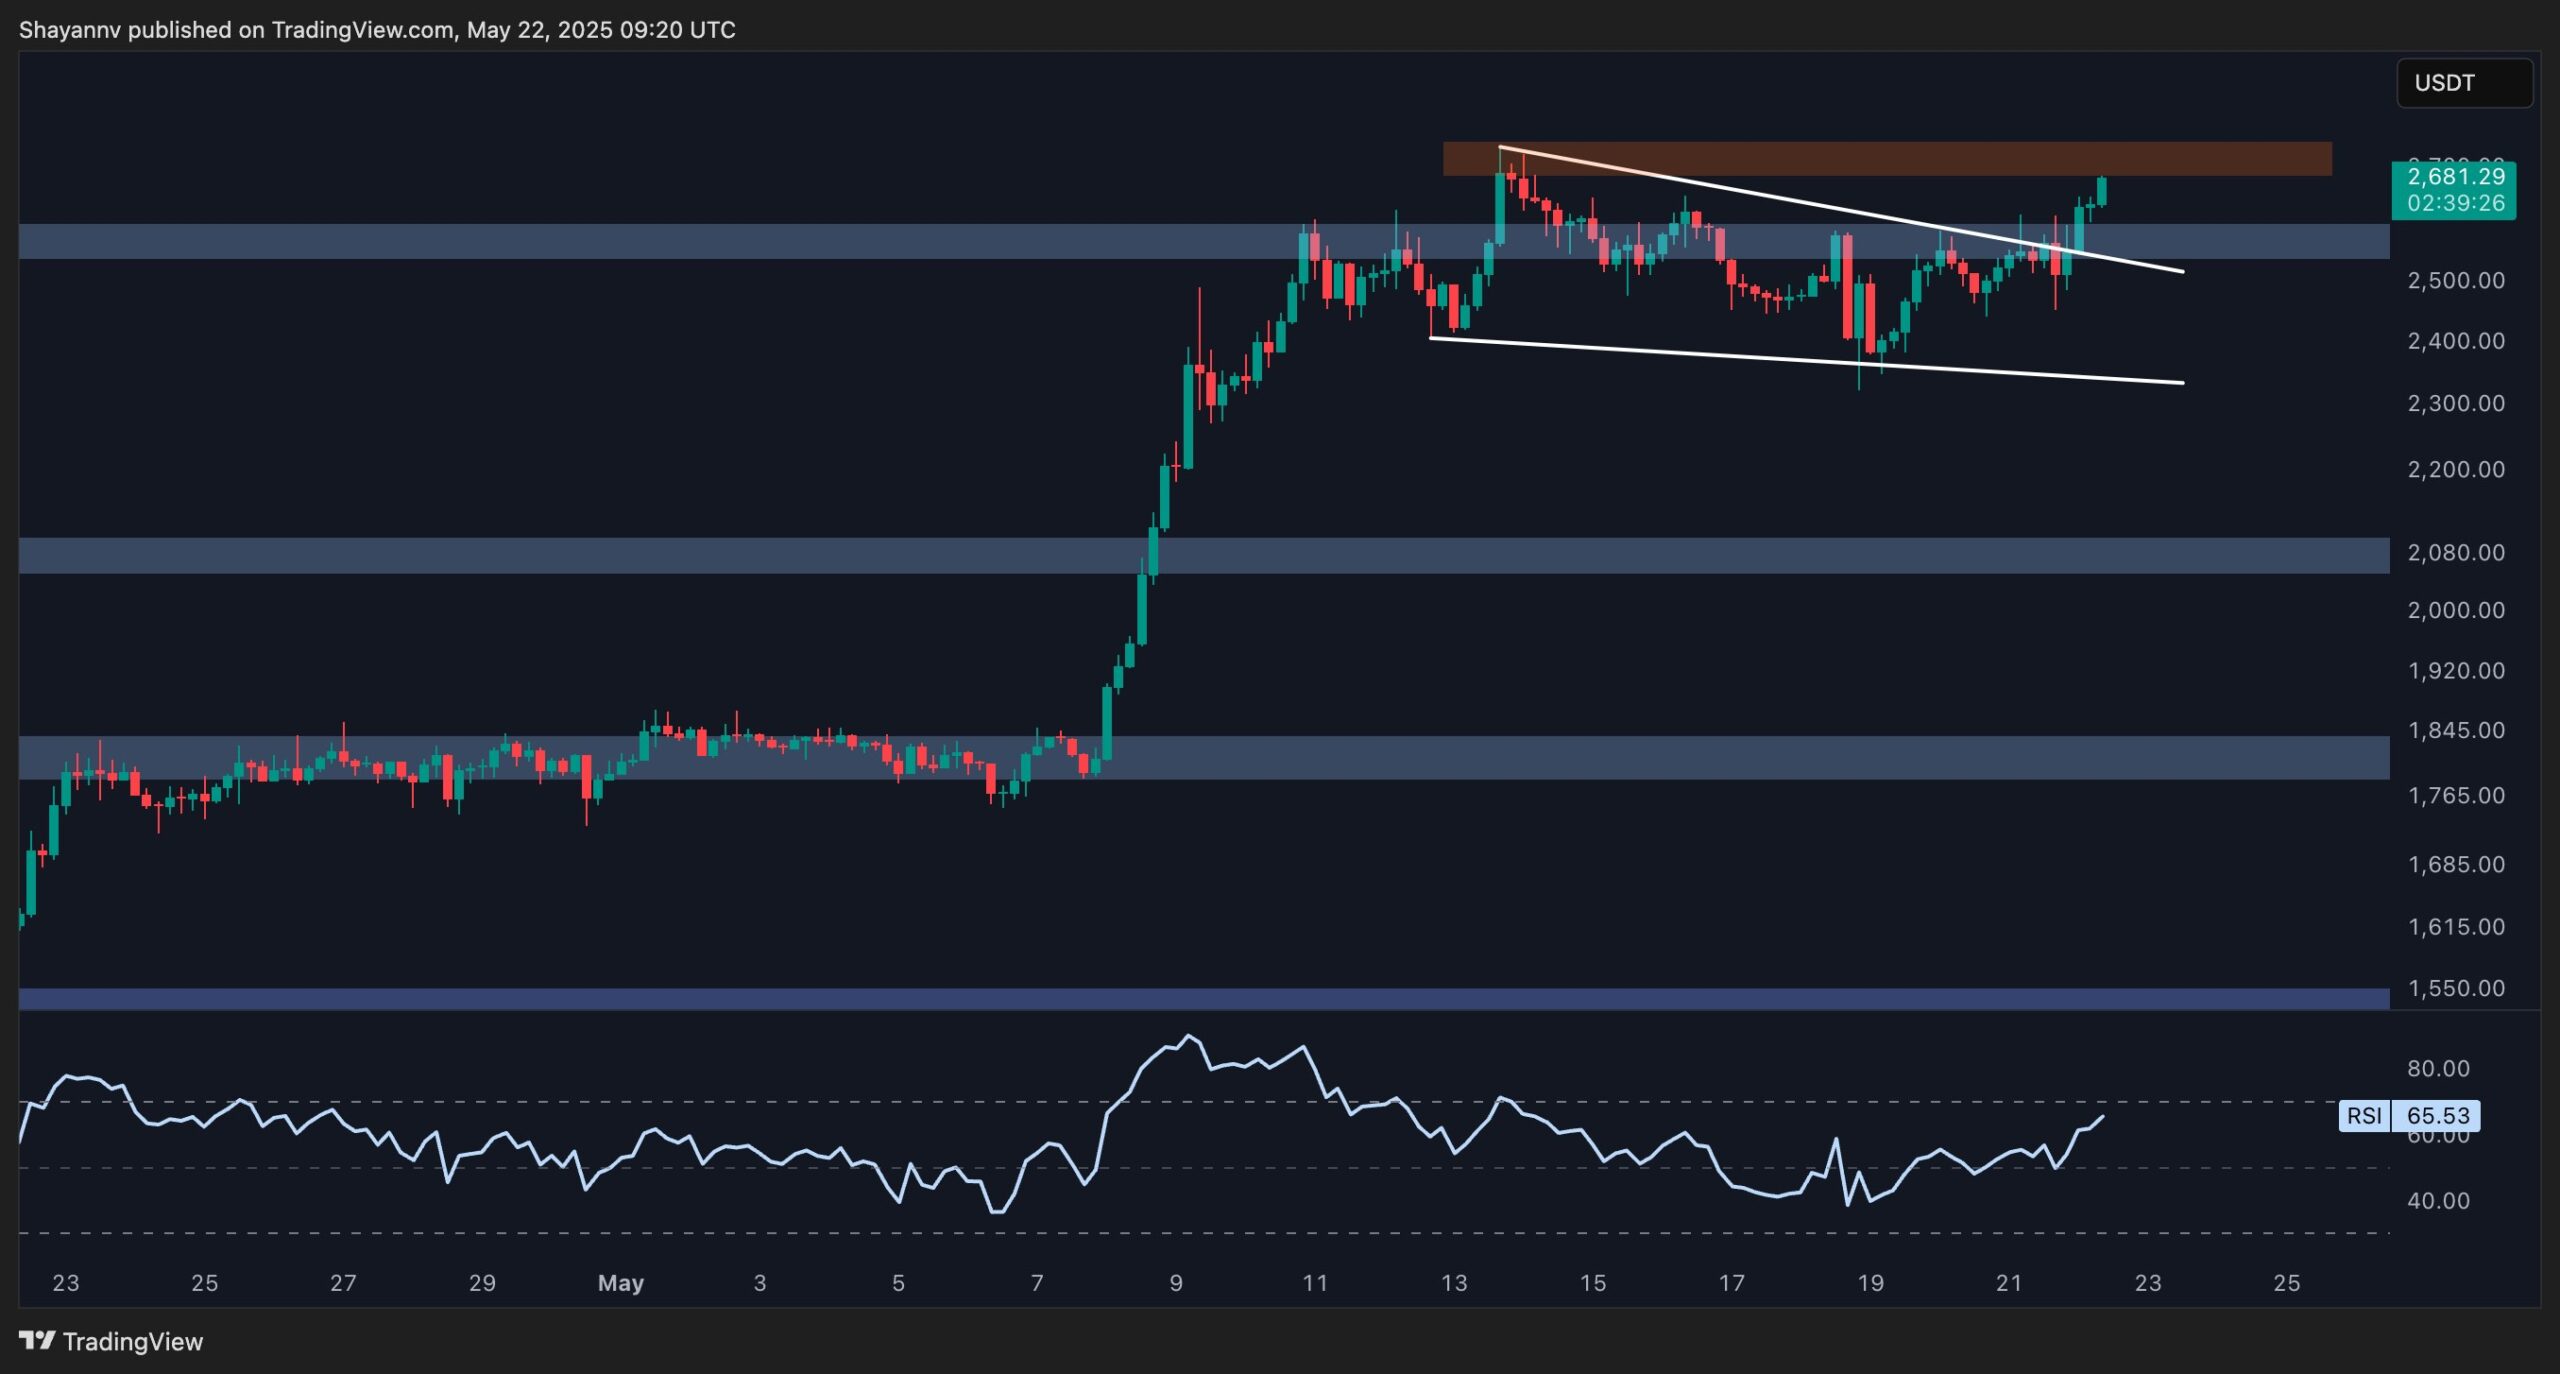2560x1374 pixels.
Task: Click the 2,000.00 price axis label
Action: coord(2455,610)
